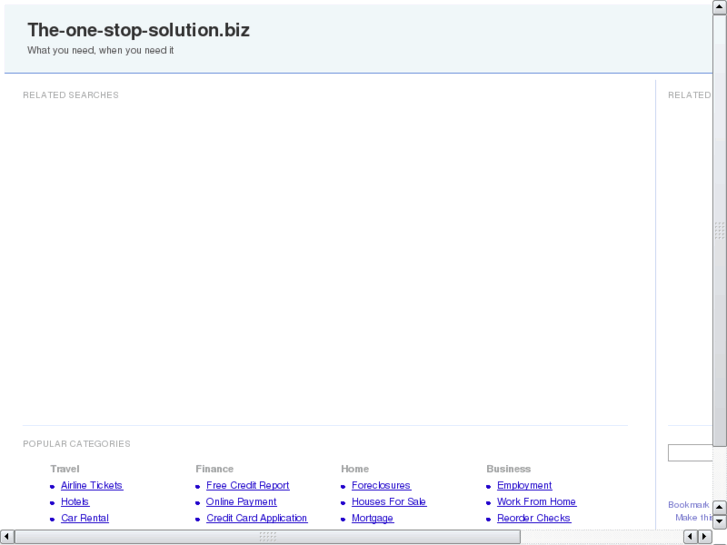Screen dimensions: 727x545
Task: Open the Work From Home link
Action: [x=536, y=501]
